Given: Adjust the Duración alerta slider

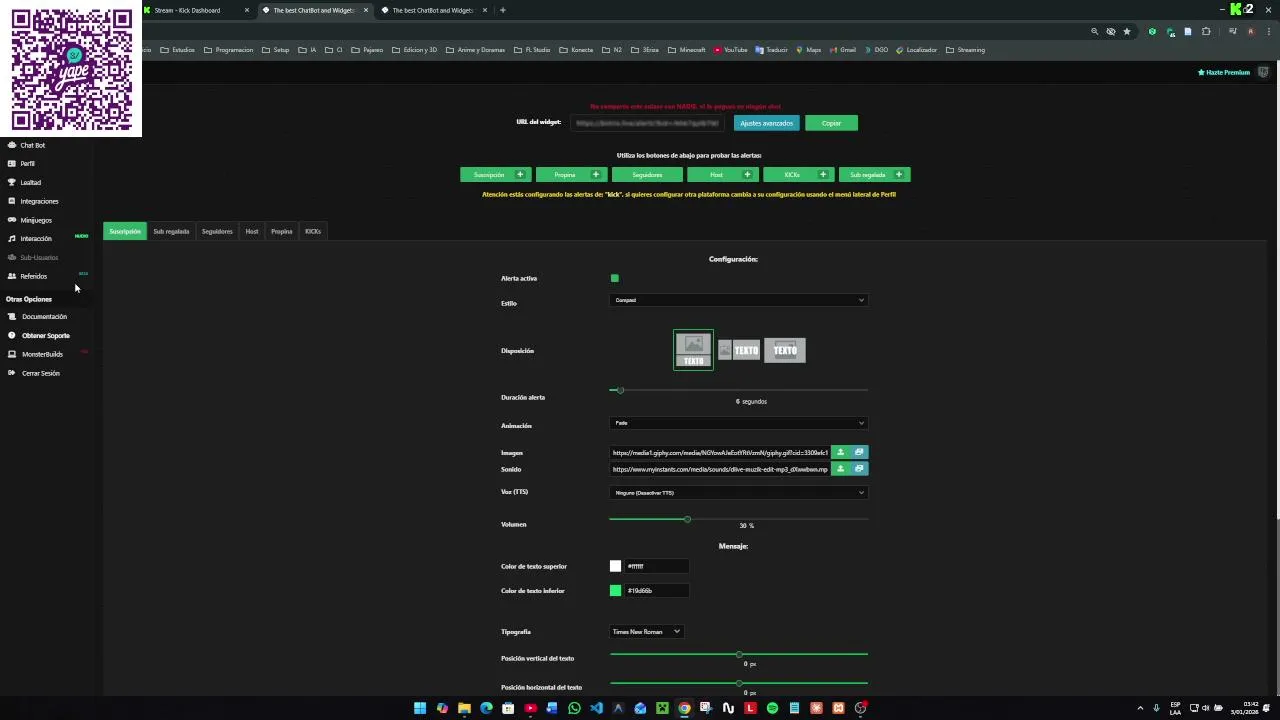Looking at the screenshot, I should point(738,390).
